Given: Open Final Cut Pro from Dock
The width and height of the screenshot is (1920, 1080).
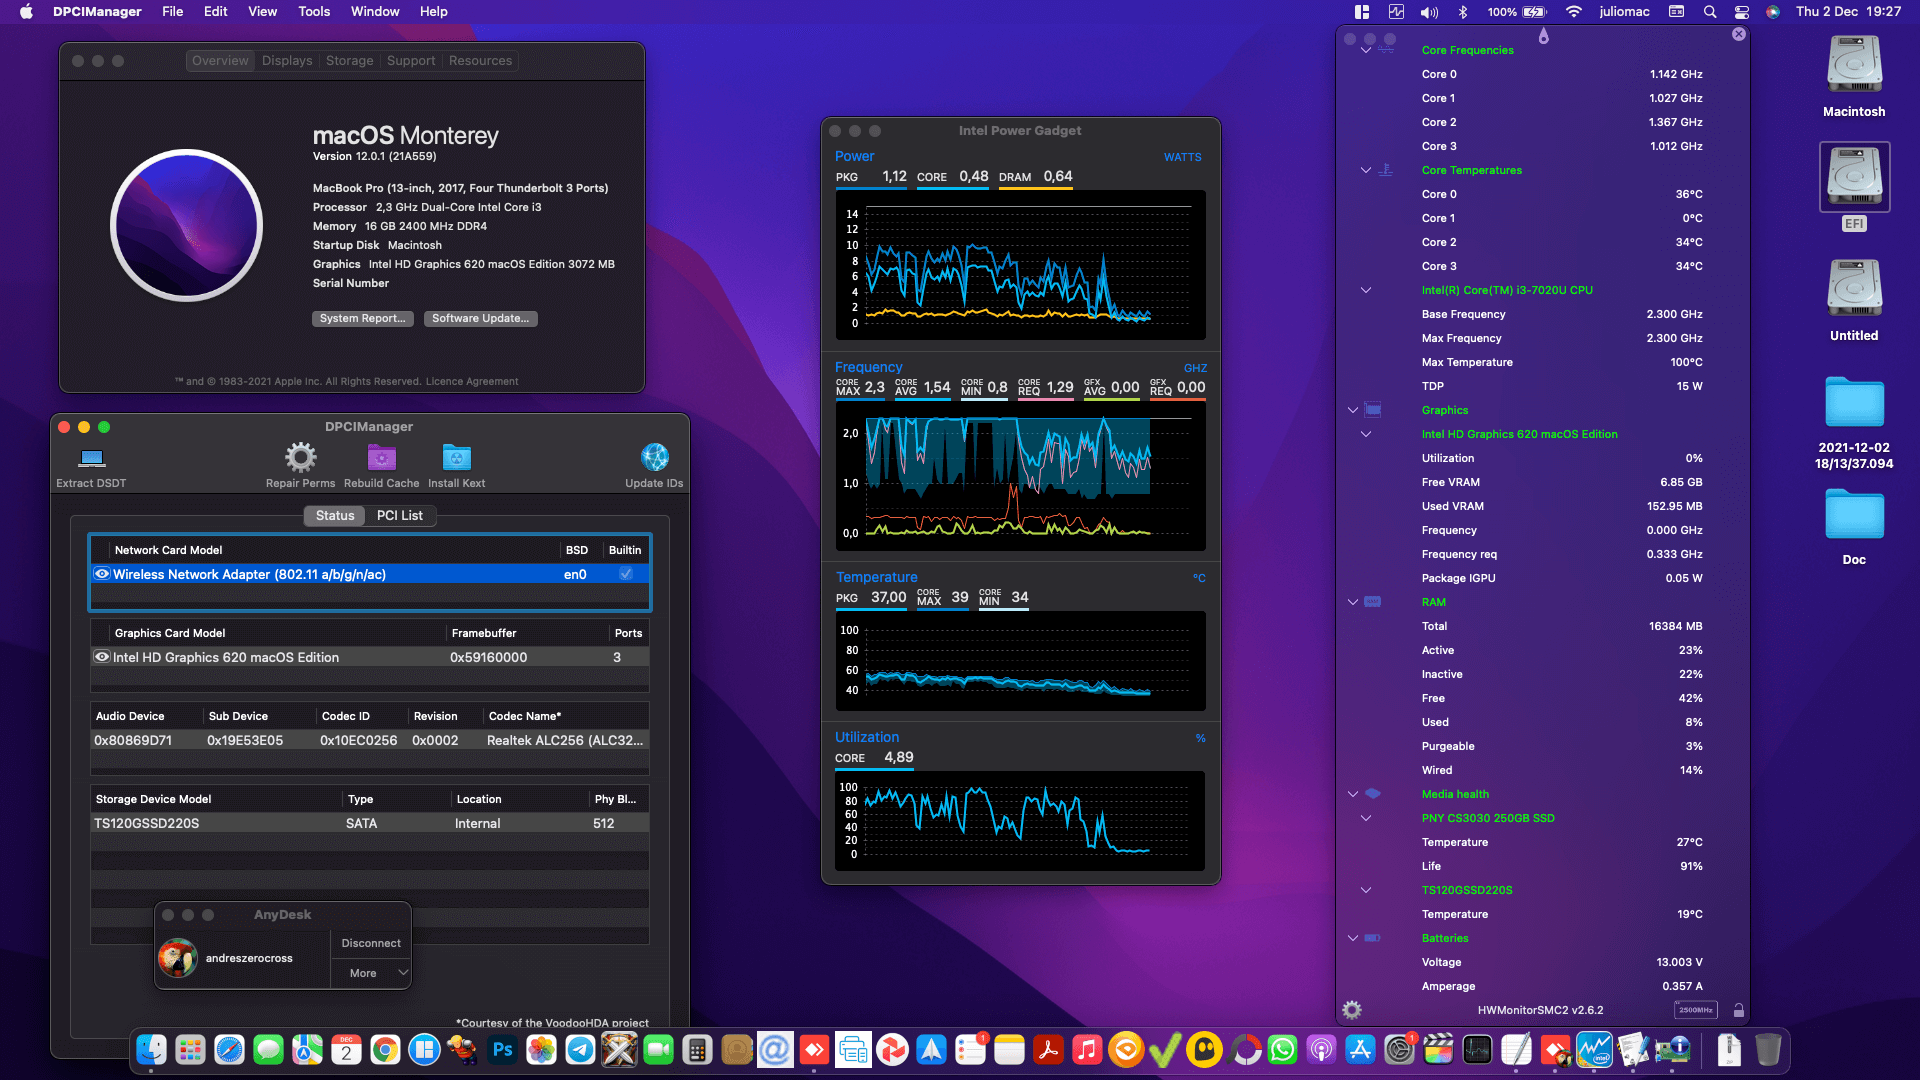Looking at the screenshot, I should click(1438, 1050).
